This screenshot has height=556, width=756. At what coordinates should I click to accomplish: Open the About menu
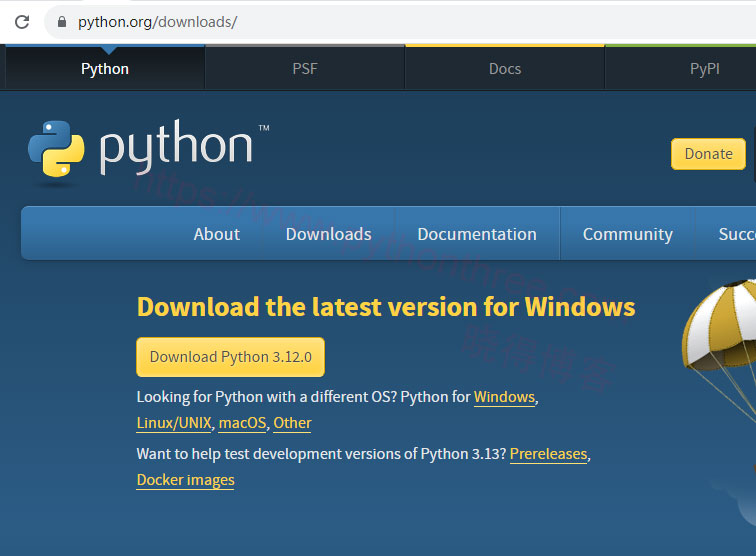pyautogui.click(x=216, y=234)
